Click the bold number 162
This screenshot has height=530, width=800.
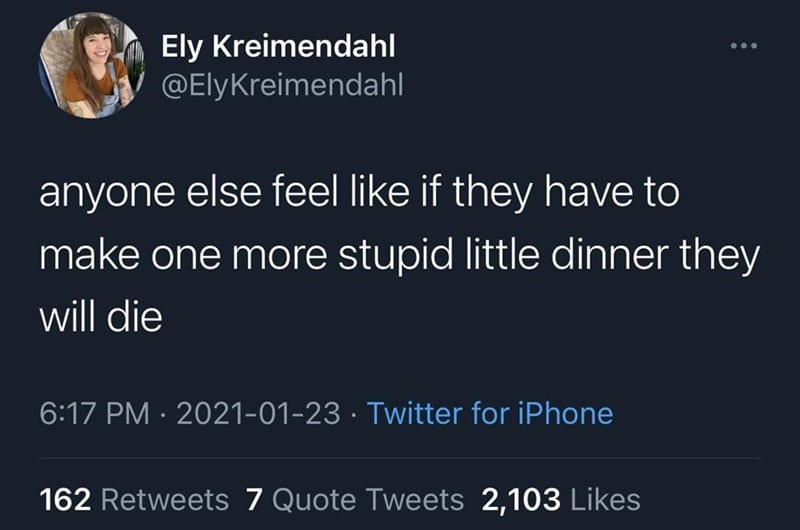pos(65,499)
